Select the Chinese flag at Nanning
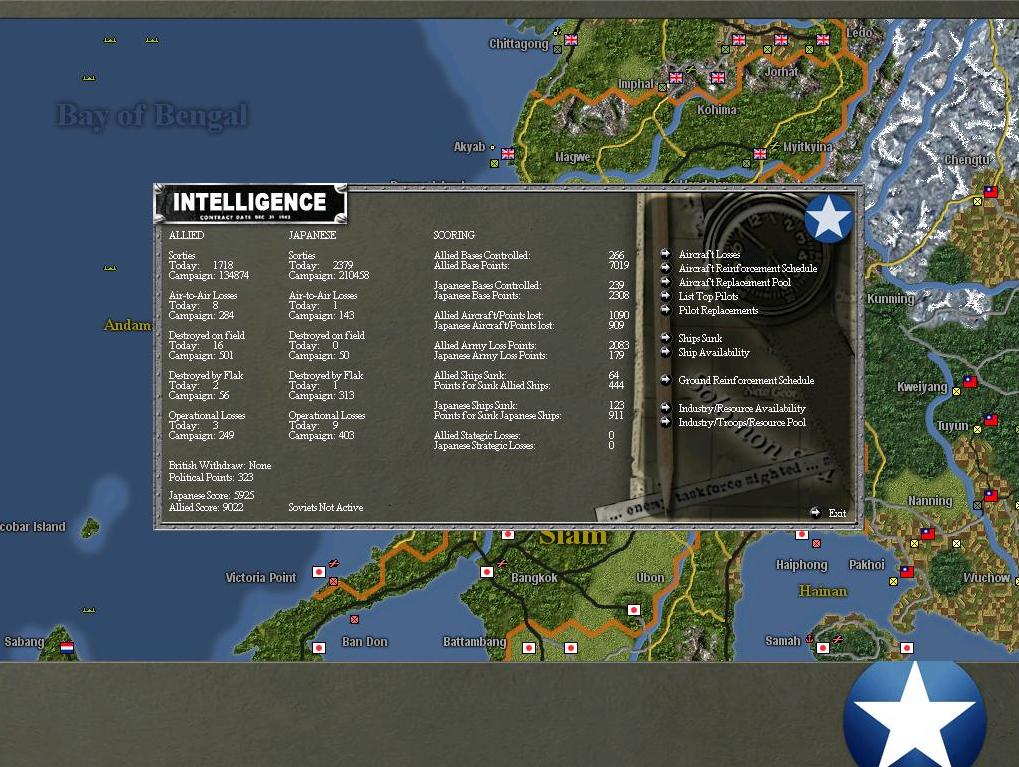 click(x=990, y=495)
